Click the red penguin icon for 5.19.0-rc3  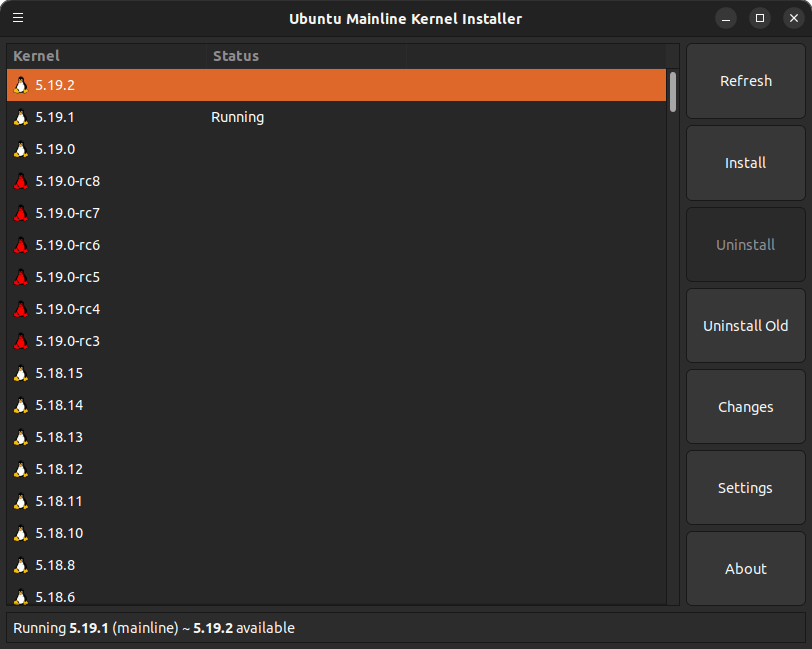(21, 341)
